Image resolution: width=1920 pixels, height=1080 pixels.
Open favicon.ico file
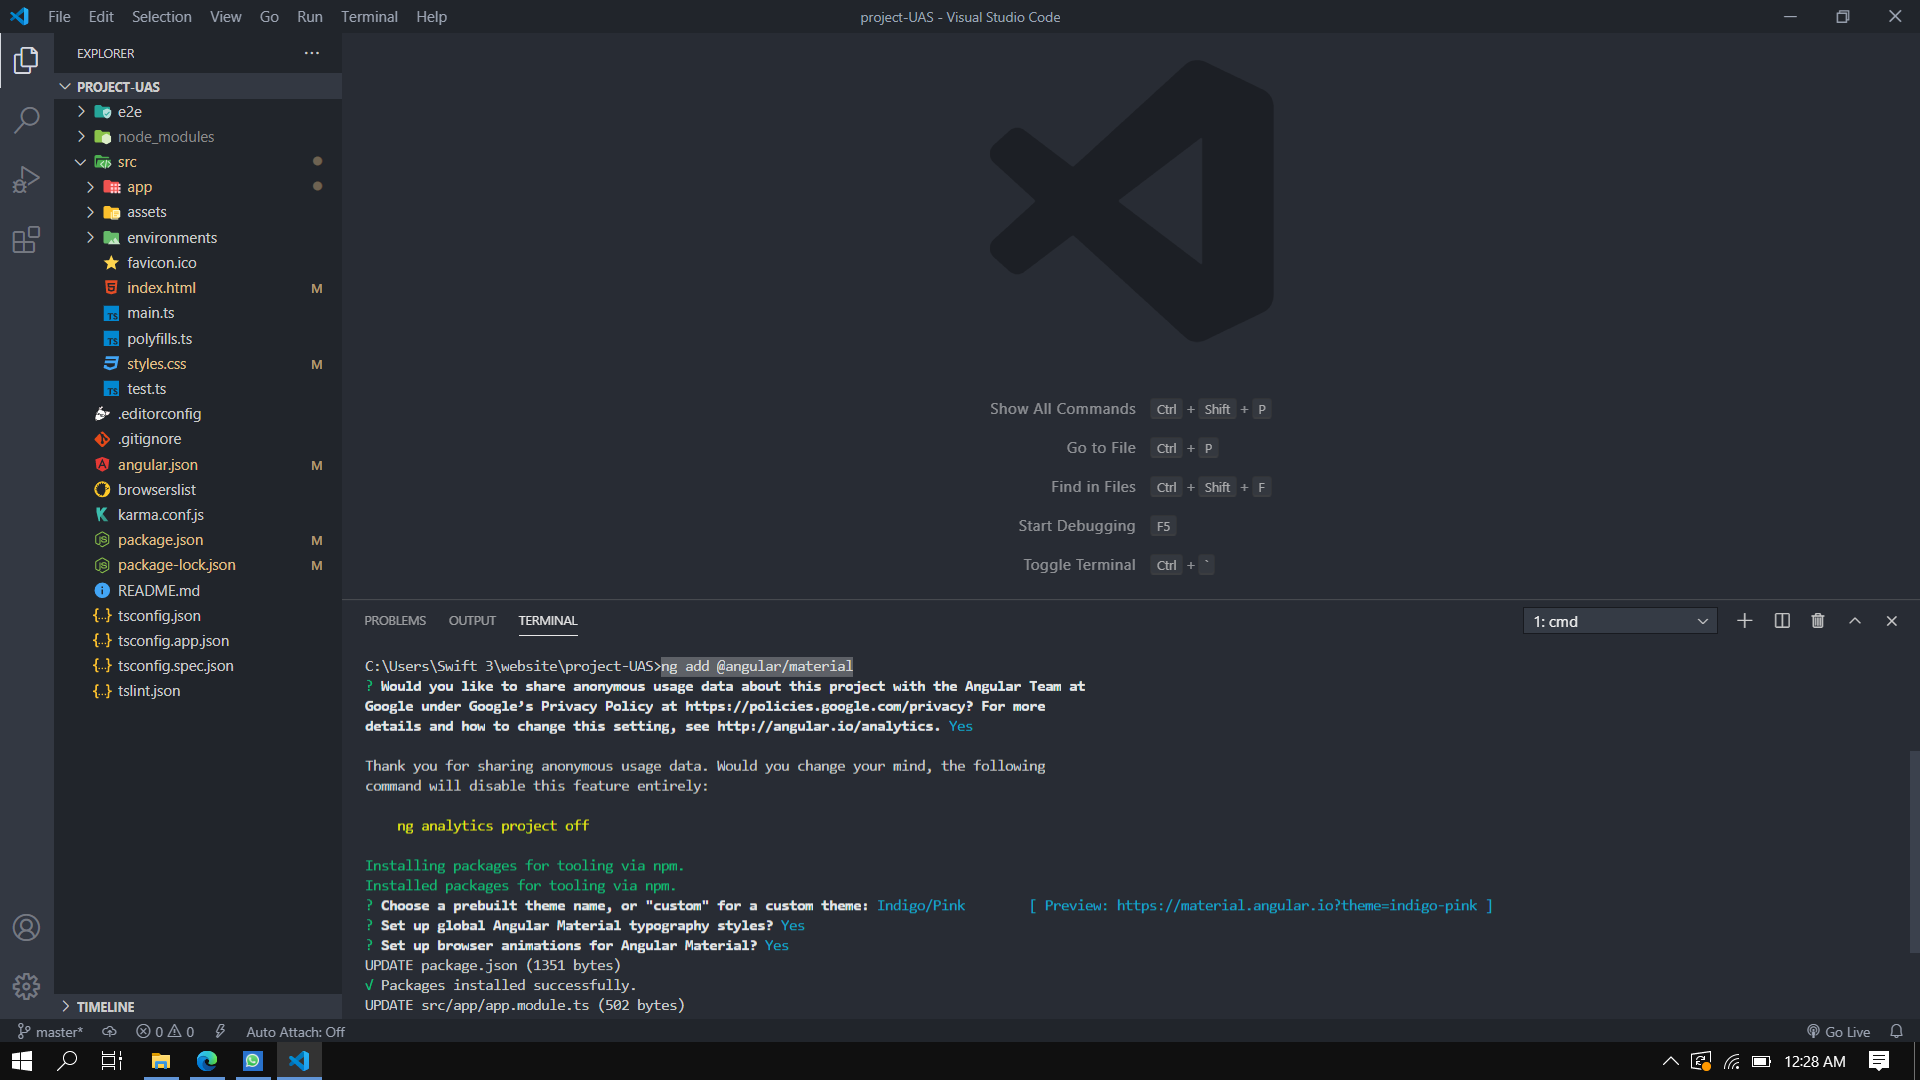click(x=198, y=262)
